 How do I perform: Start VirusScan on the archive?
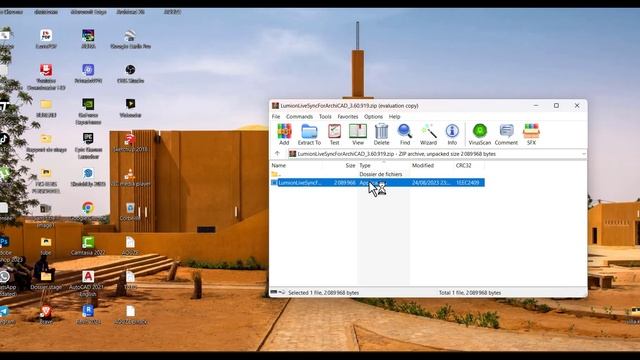coord(480,135)
